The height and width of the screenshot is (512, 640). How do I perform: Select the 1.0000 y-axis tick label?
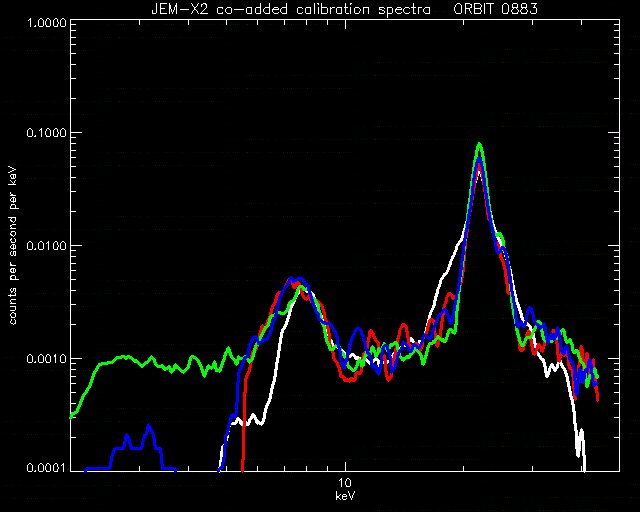[x=46, y=22]
